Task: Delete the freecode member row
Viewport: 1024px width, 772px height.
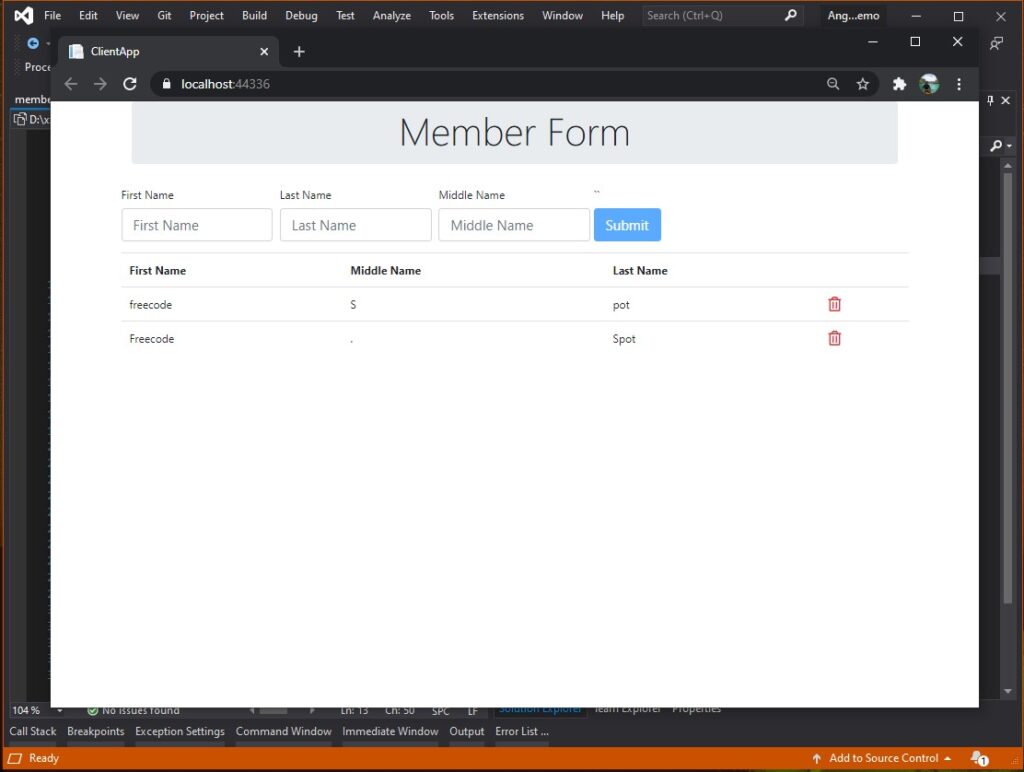Action: coord(834,304)
